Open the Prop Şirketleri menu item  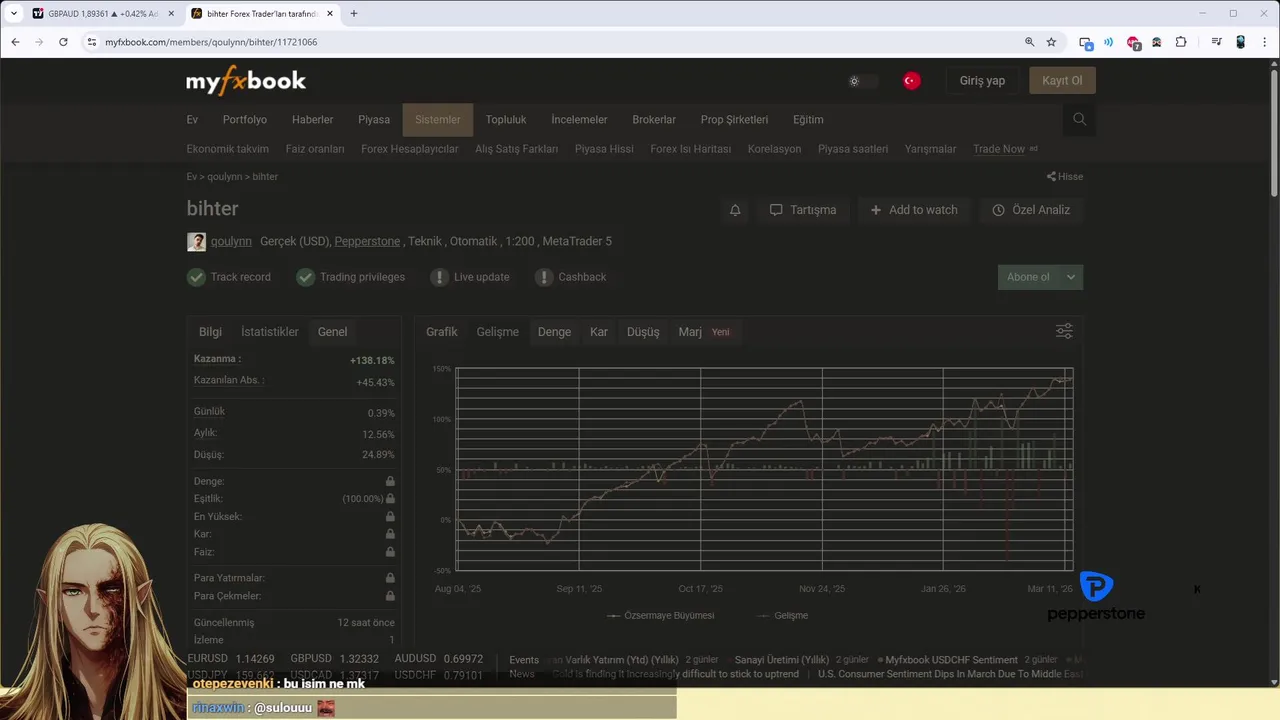coord(734,120)
